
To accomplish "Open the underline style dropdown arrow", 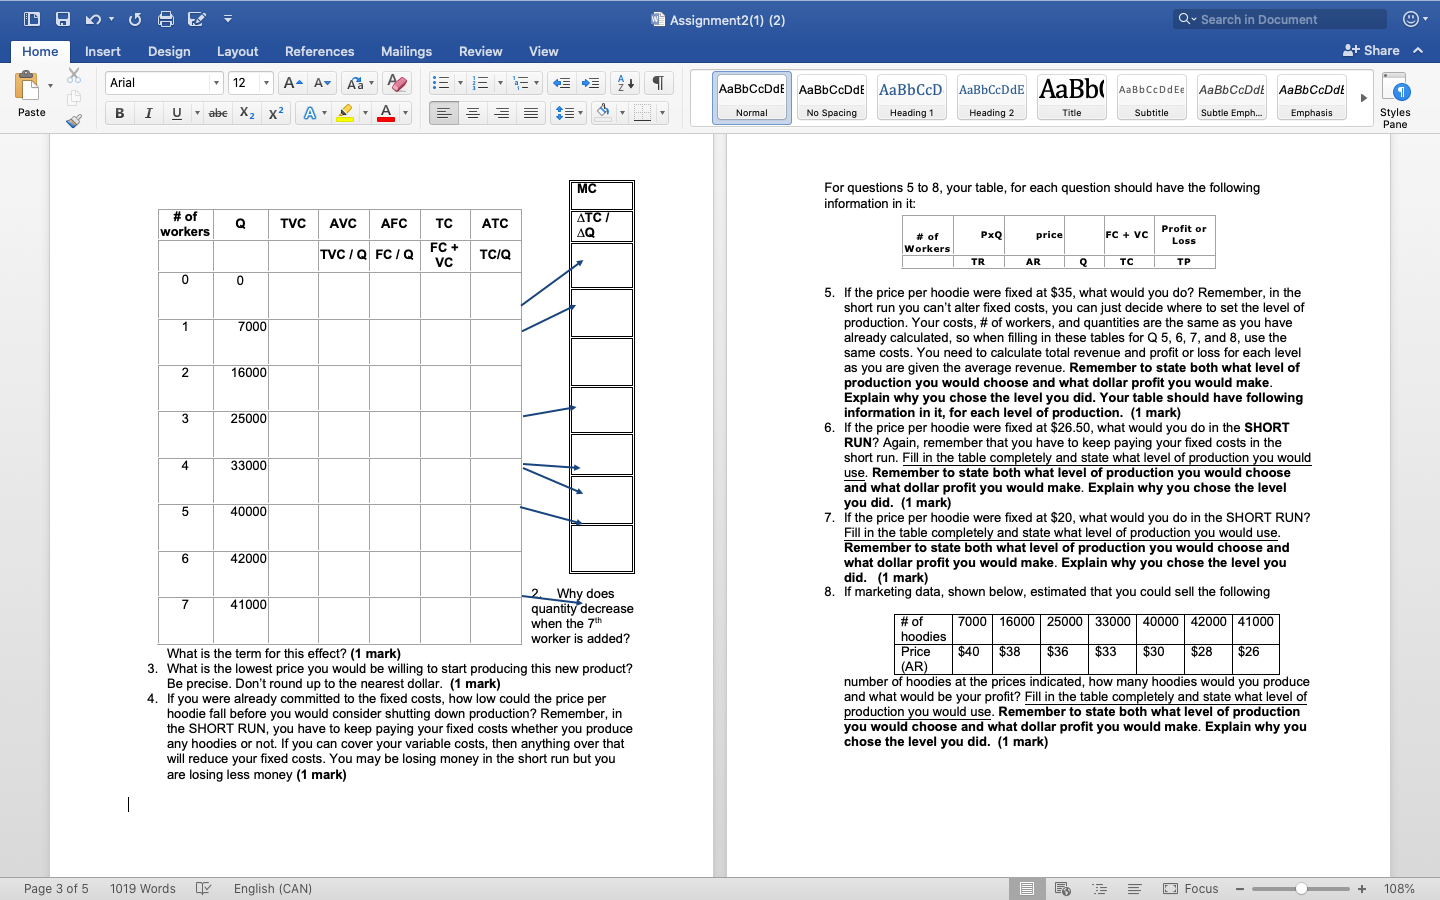I will 196,113.
